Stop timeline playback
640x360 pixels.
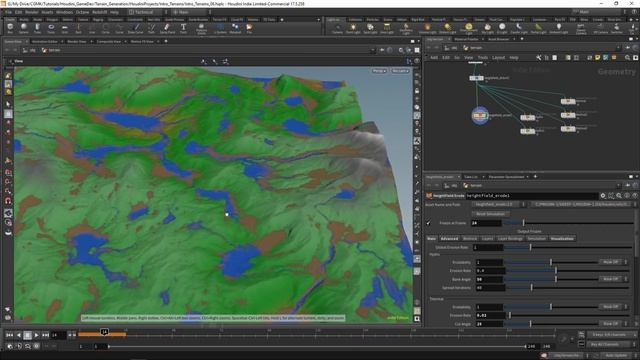point(27,335)
